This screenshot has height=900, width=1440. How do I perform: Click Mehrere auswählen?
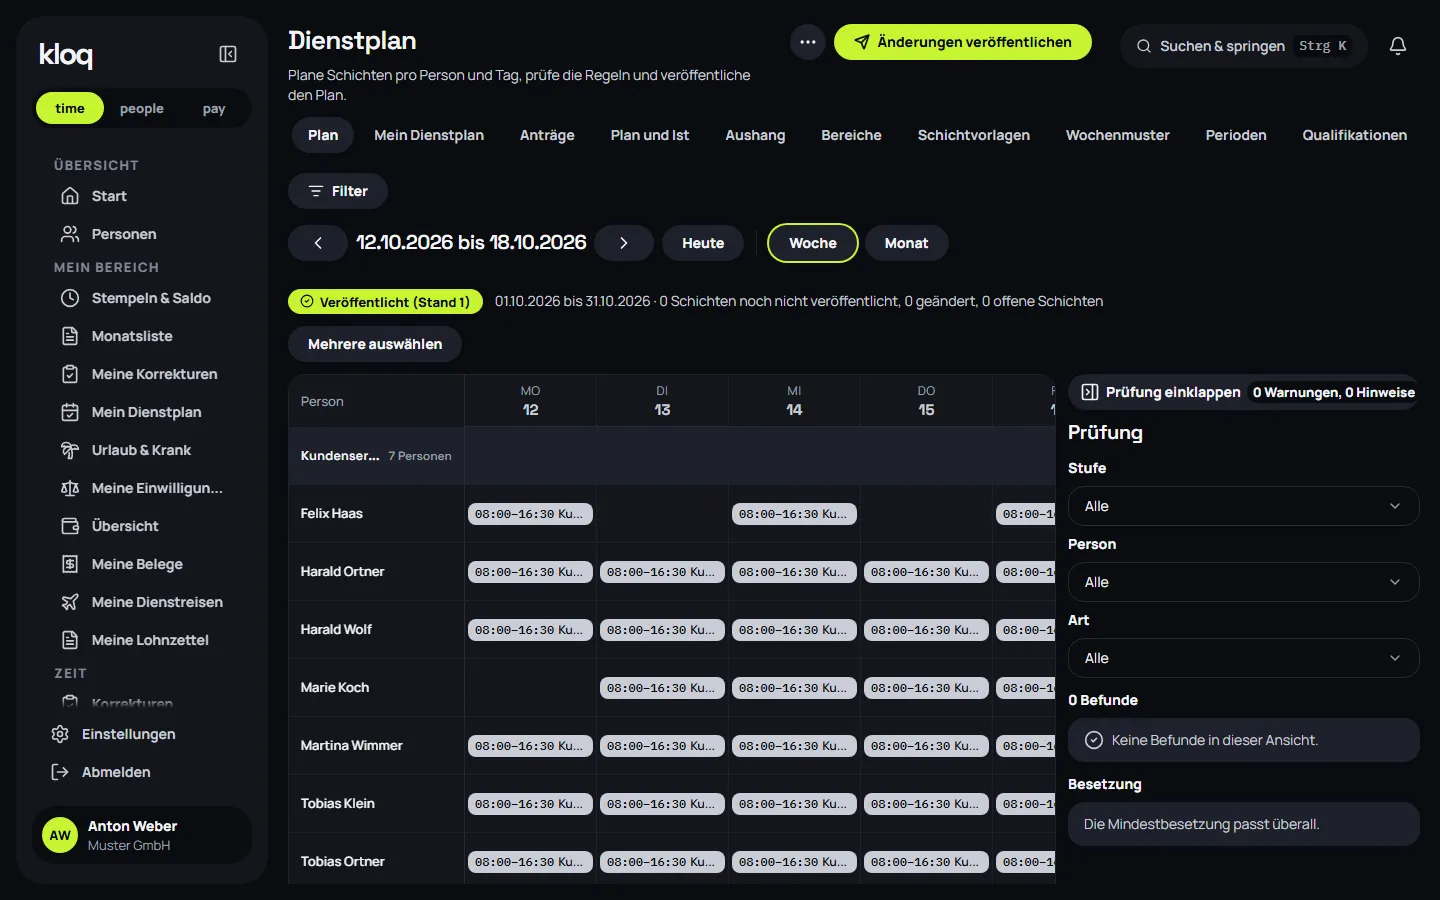pos(375,344)
